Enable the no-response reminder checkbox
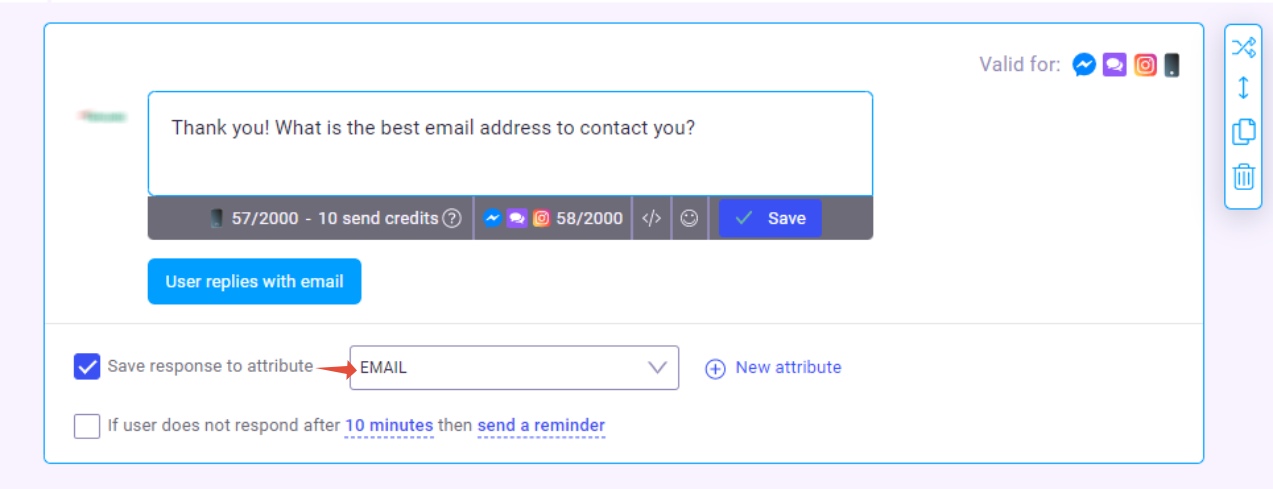The width and height of the screenshot is (1273, 489). point(87,426)
